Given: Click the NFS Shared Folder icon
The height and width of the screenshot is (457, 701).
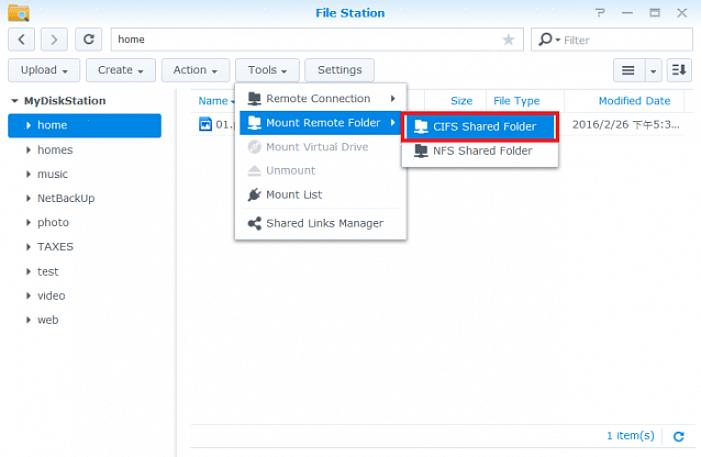Looking at the screenshot, I should tap(421, 151).
